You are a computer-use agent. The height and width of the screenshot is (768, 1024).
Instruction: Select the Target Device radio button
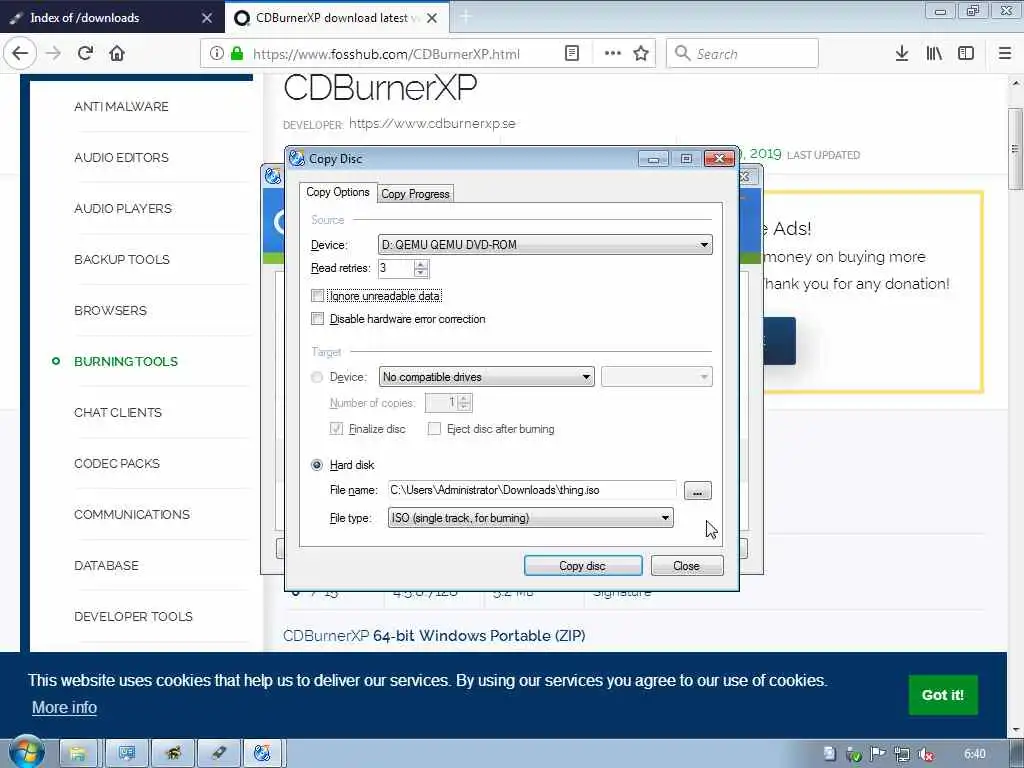(x=317, y=377)
